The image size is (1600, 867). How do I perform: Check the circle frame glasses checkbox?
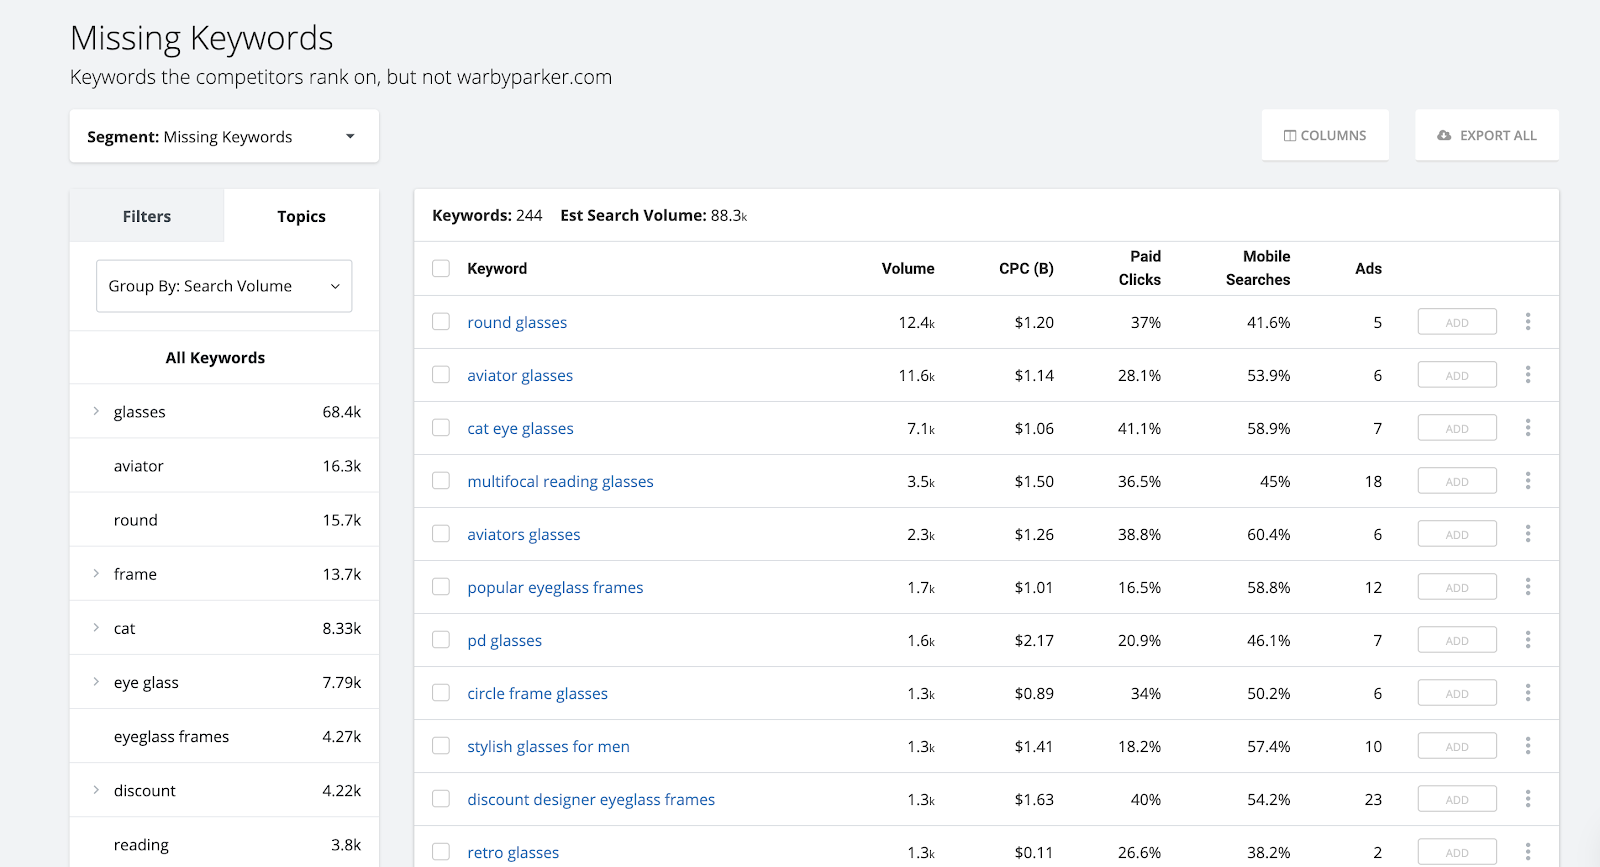click(x=441, y=692)
